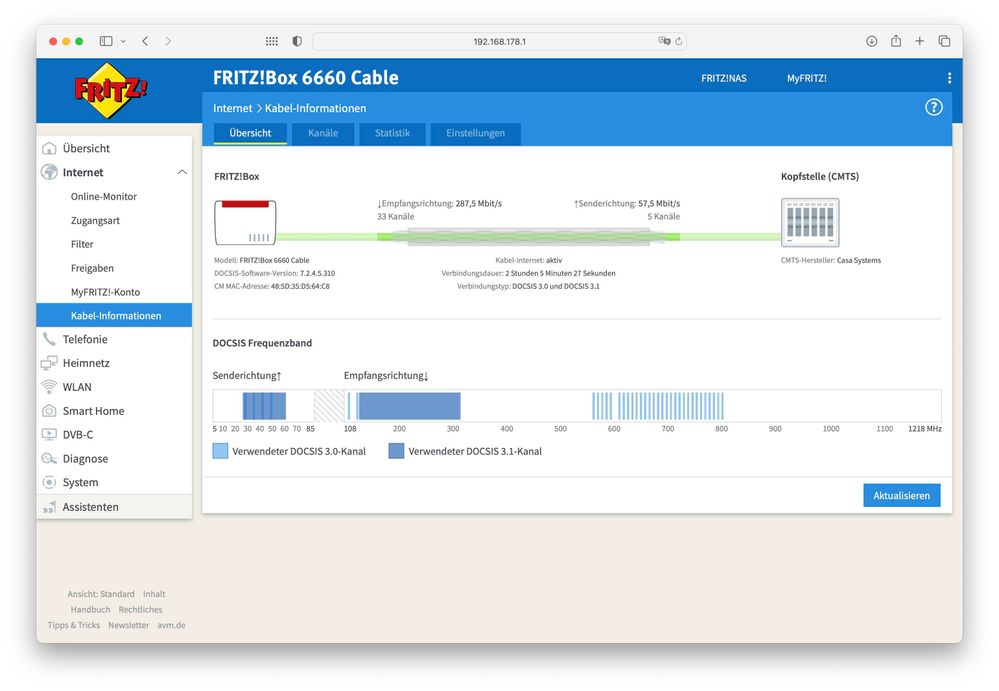Open the FRITZ!NAS link
This screenshot has height=691, width=999.
(724, 78)
